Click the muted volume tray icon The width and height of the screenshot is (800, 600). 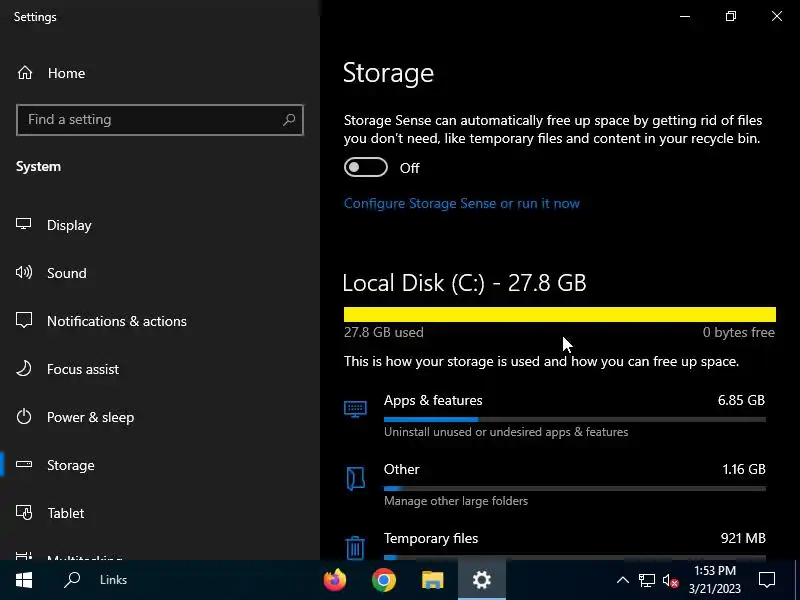click(670, 581)
